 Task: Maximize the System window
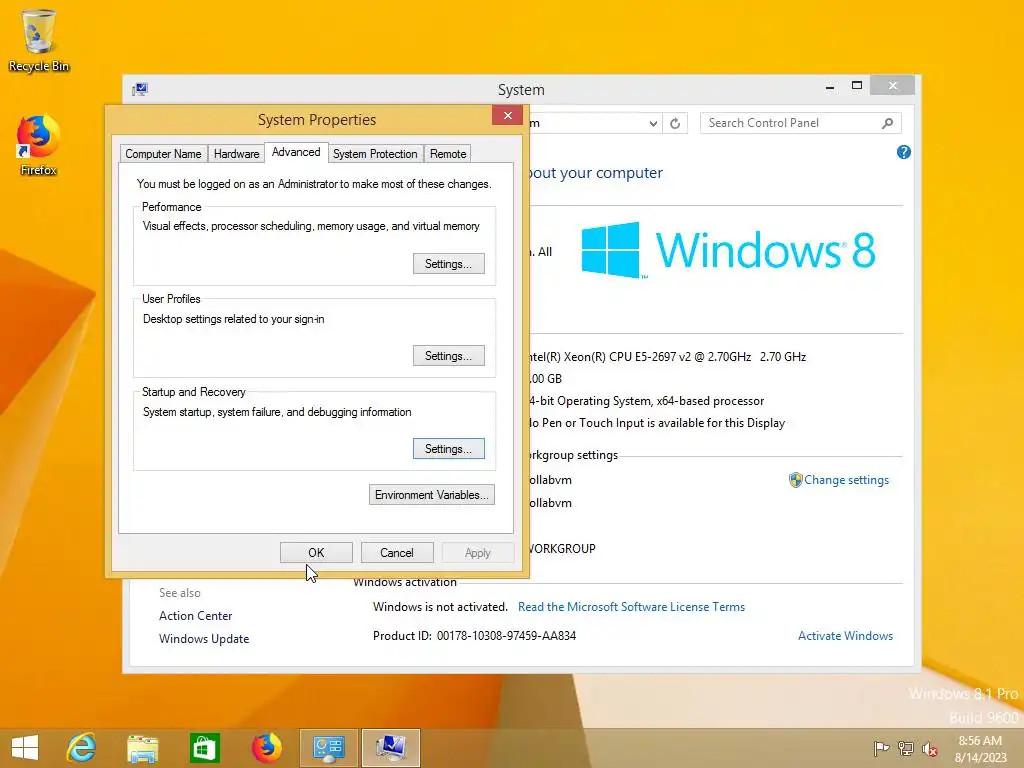pyautogui.click(x=857, y=86)
